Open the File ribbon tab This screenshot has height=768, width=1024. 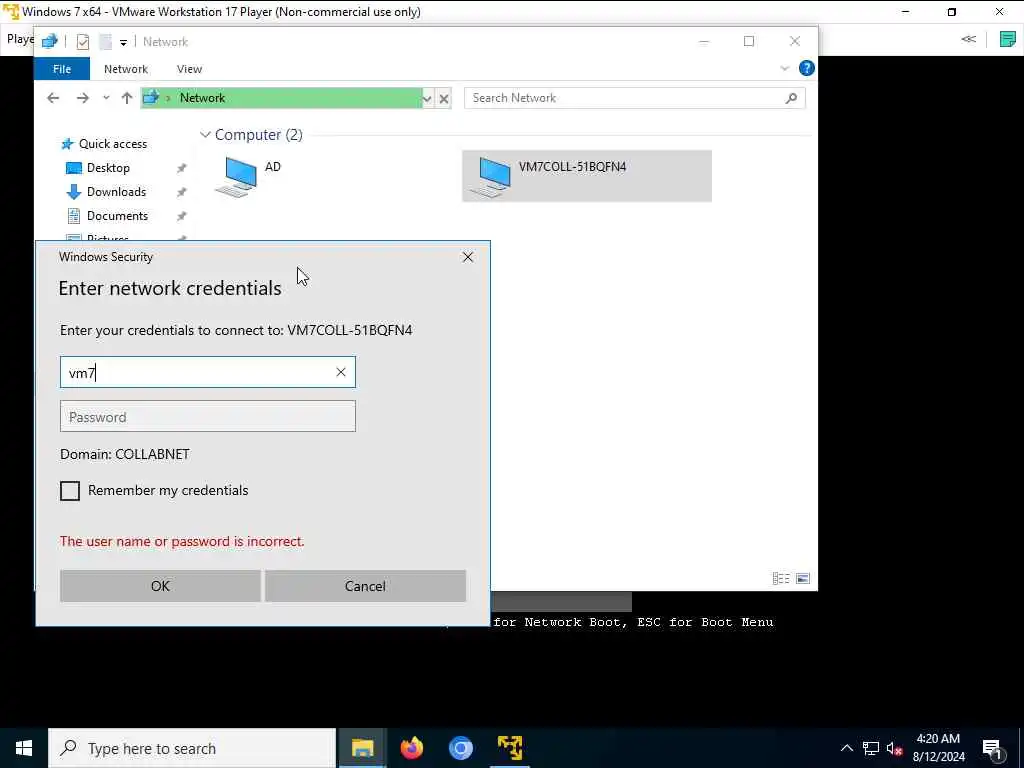tap(62, 69)
